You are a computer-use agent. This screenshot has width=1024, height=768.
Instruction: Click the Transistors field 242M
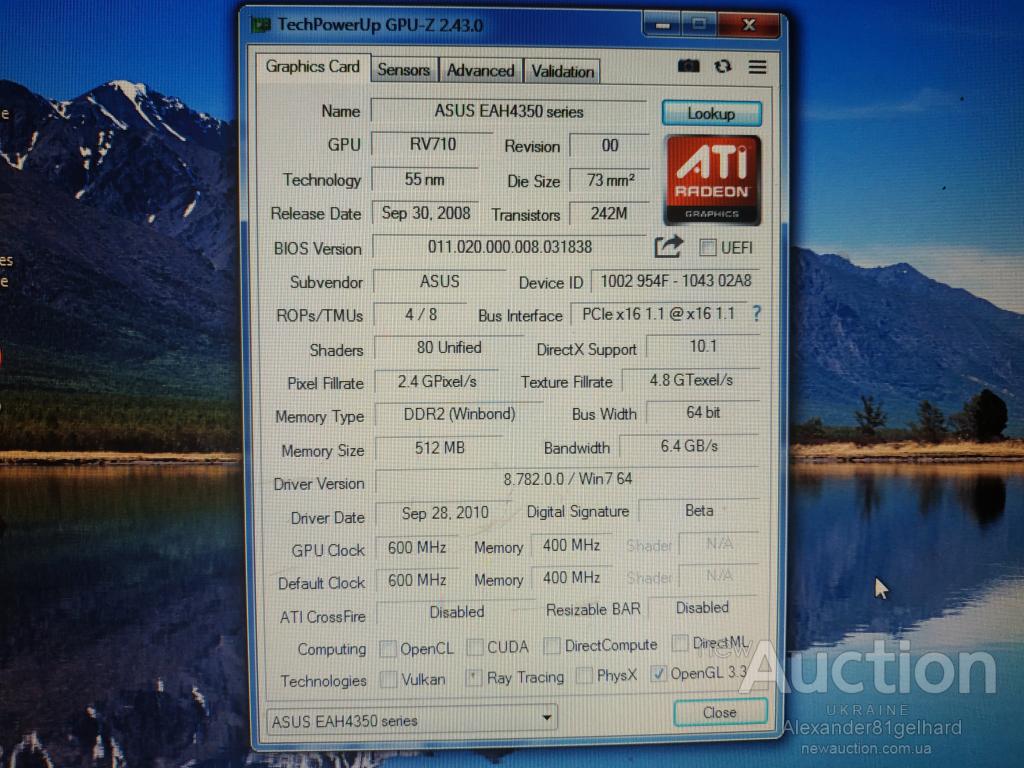click(x=609, y=214)
